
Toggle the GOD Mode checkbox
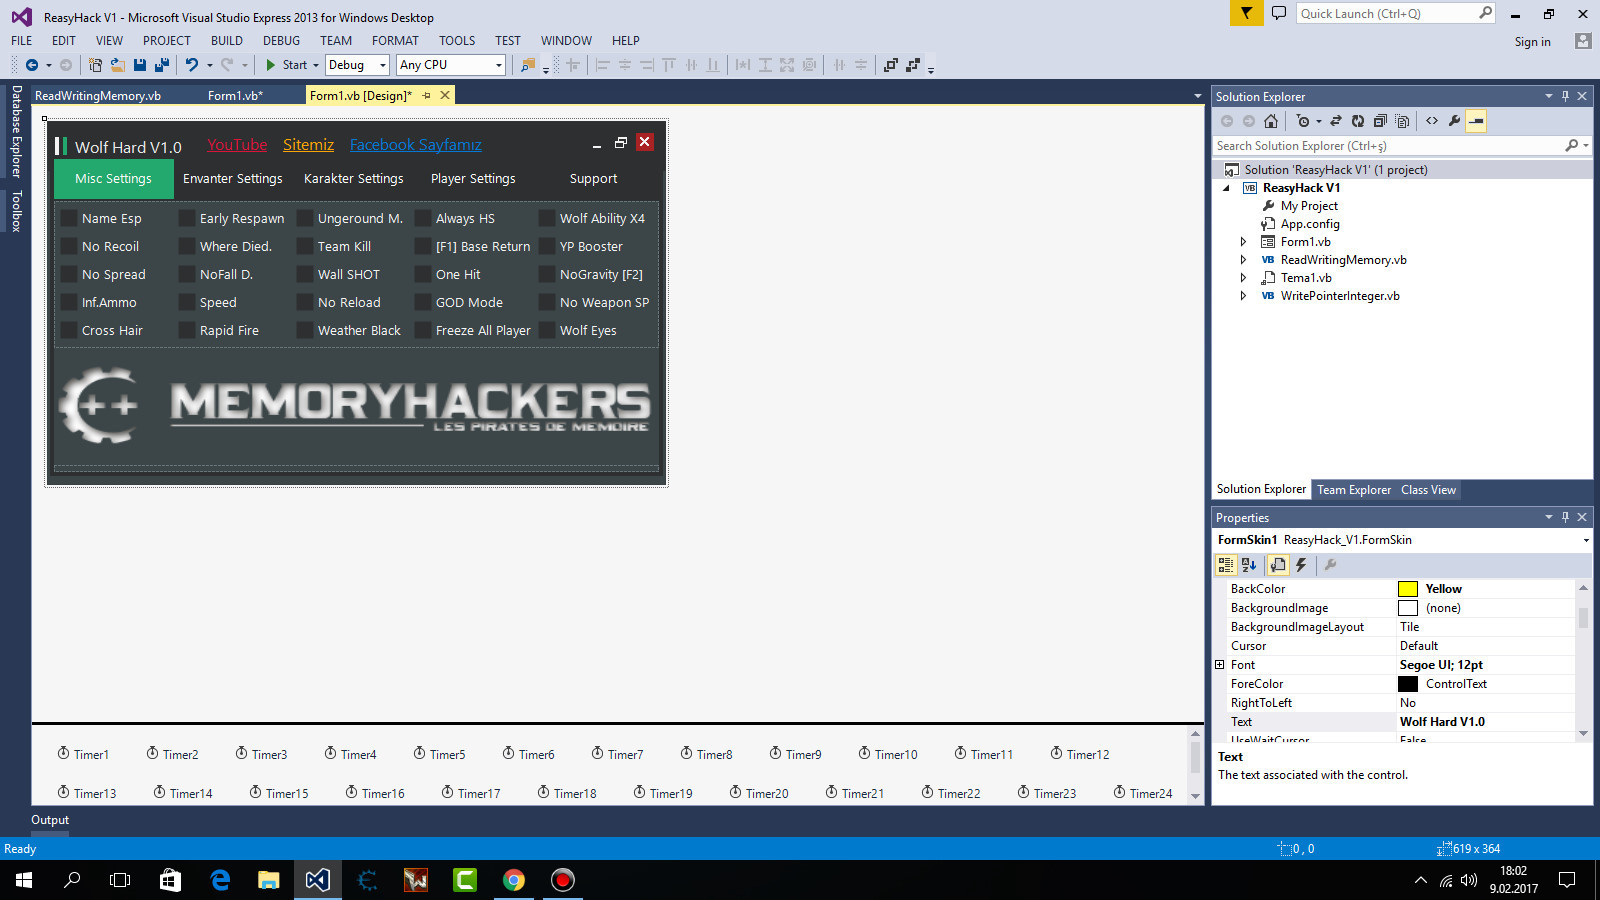[423, 302]
